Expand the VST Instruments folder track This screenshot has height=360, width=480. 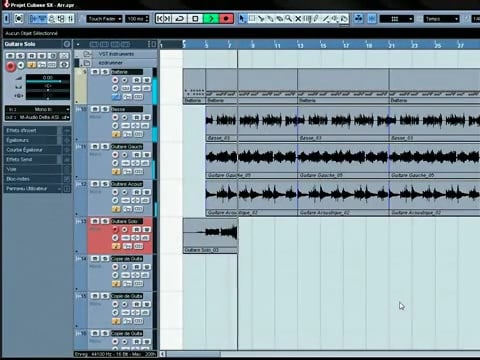point(87,54)
